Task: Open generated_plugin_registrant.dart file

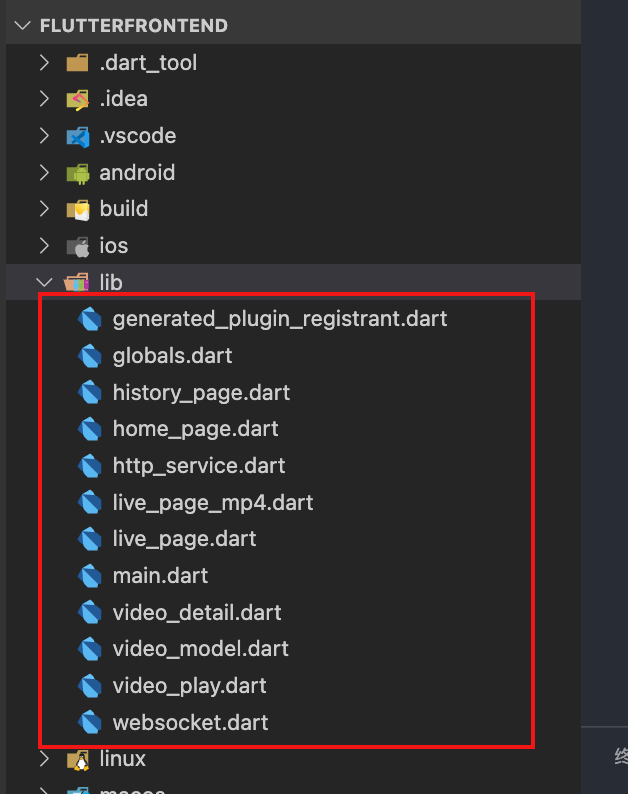Action: coord(280,320)
